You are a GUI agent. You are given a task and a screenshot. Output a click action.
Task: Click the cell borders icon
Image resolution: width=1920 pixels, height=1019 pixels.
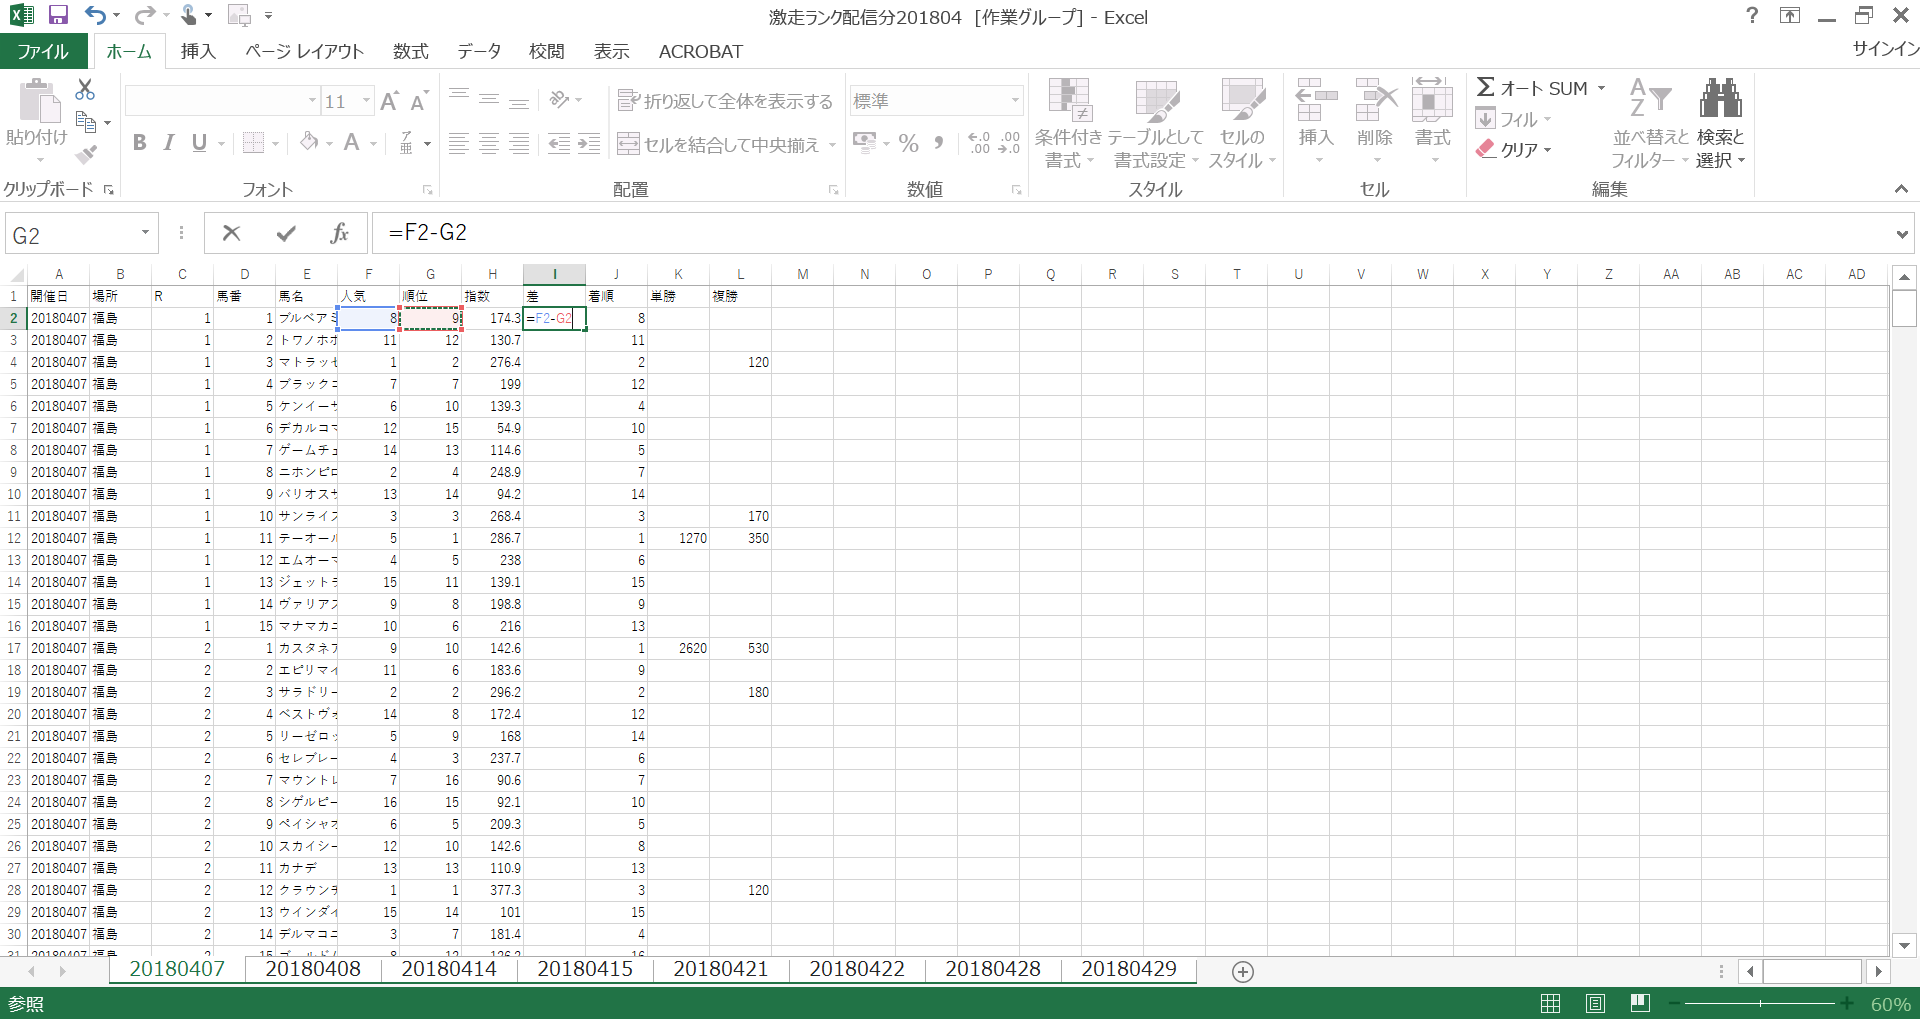tap(254, 143)
